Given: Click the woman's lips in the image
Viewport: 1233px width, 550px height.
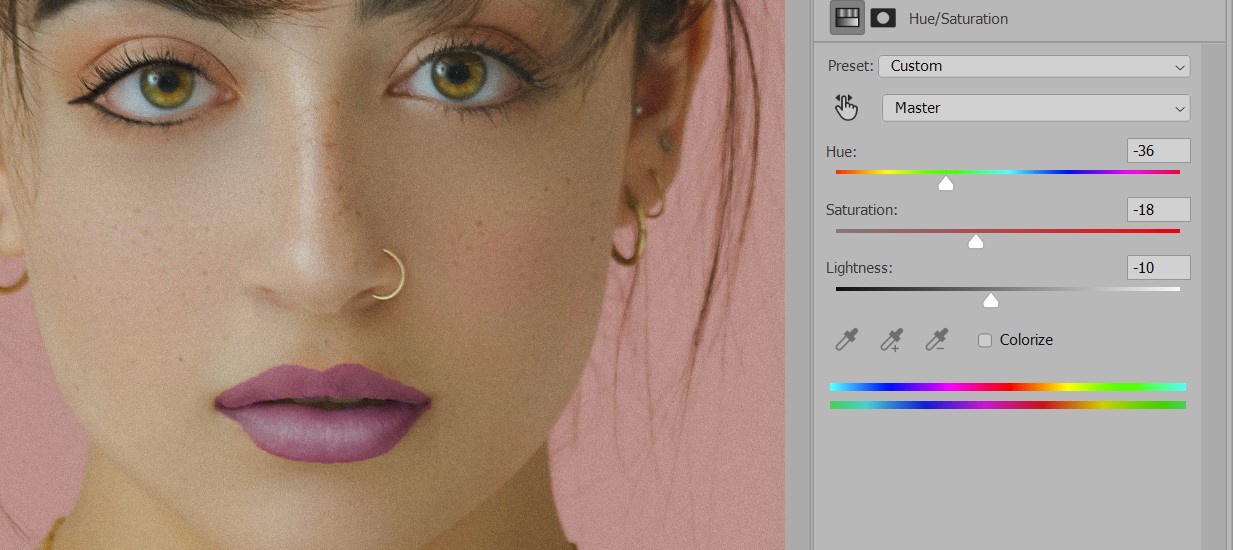Looking at the screenshot, I should pyautogui.click(x=323, y=412).
